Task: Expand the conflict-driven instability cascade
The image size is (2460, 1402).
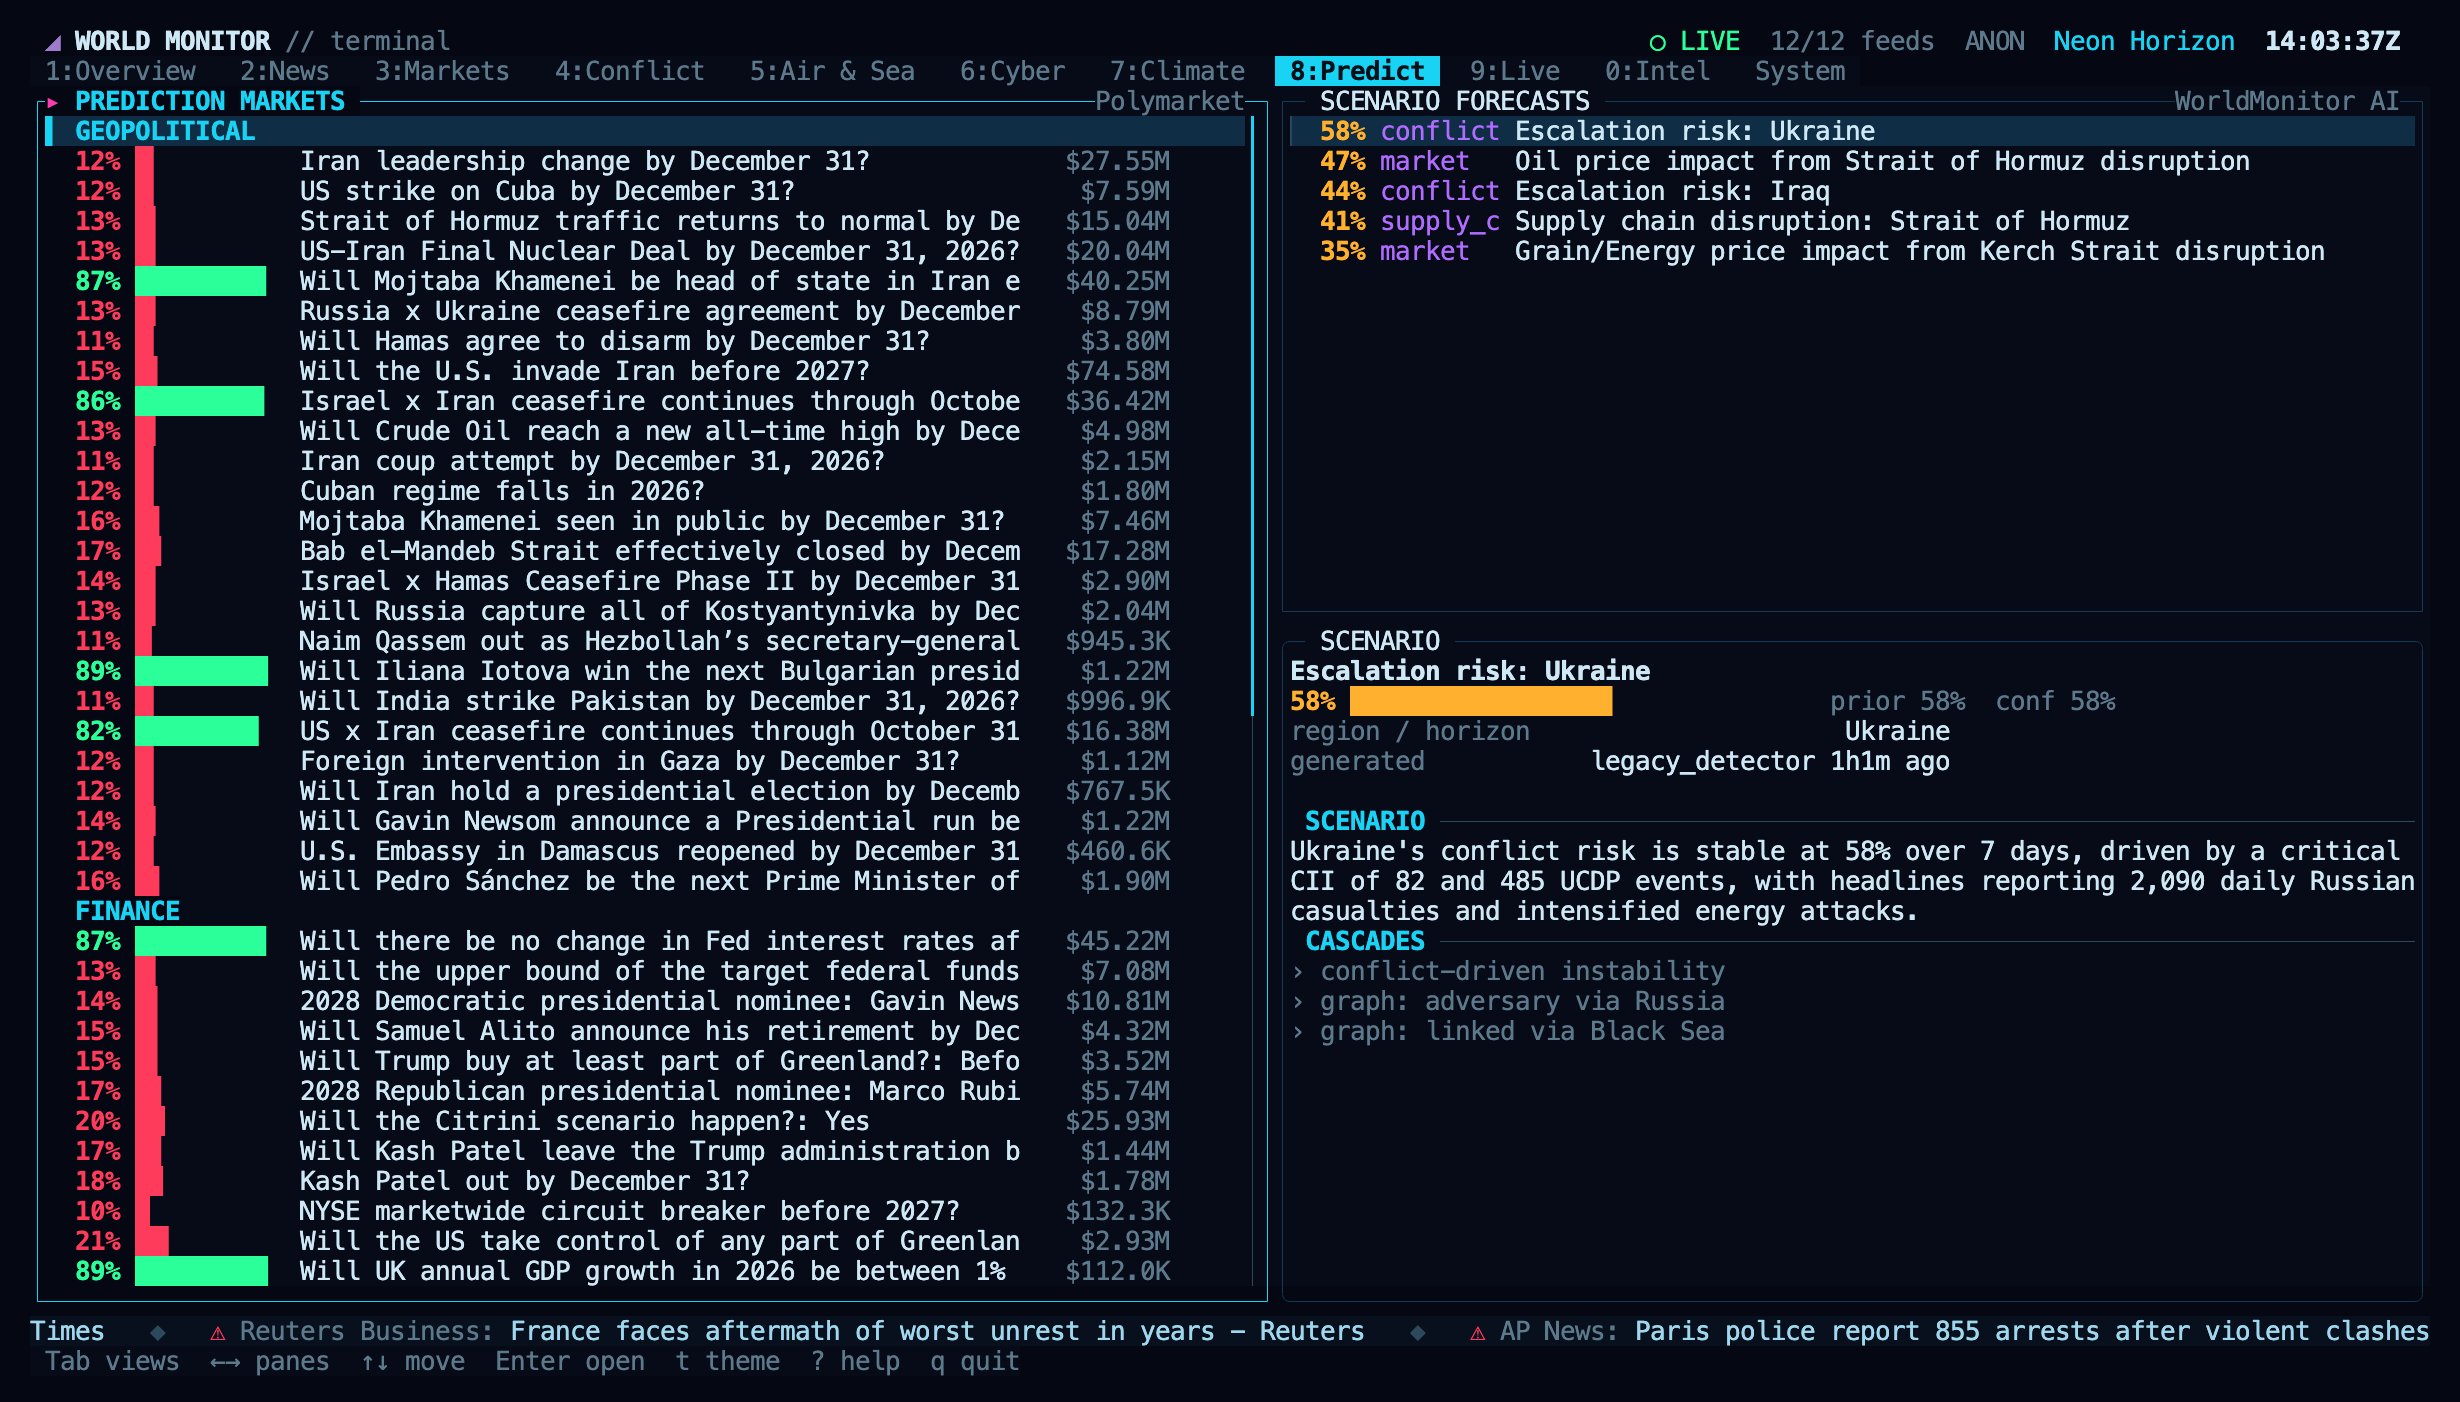Action: 1508,971
